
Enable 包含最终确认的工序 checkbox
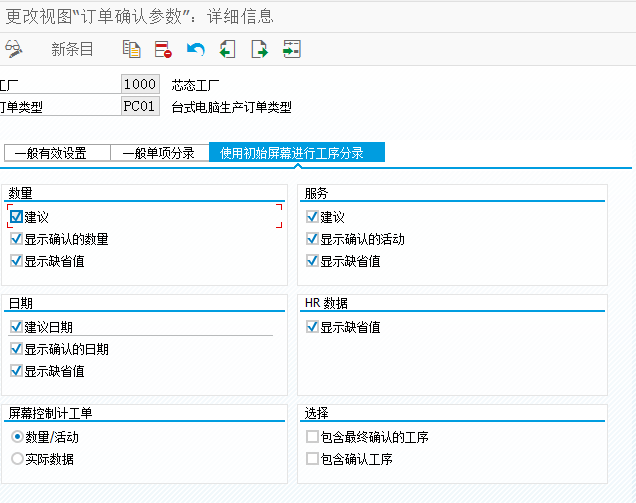(x=312, y=436)
